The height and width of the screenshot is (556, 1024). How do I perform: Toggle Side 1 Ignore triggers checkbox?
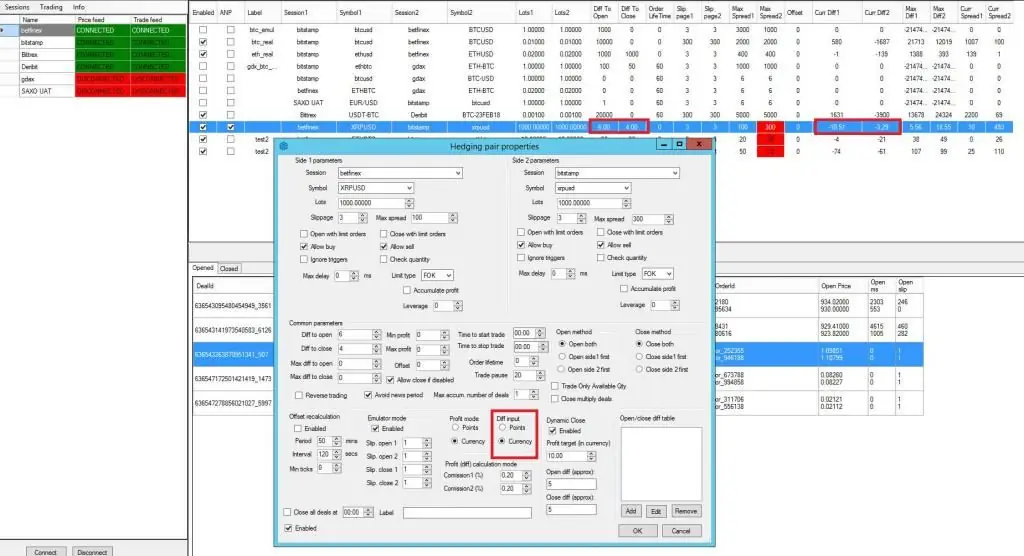[x=304, y=259]
